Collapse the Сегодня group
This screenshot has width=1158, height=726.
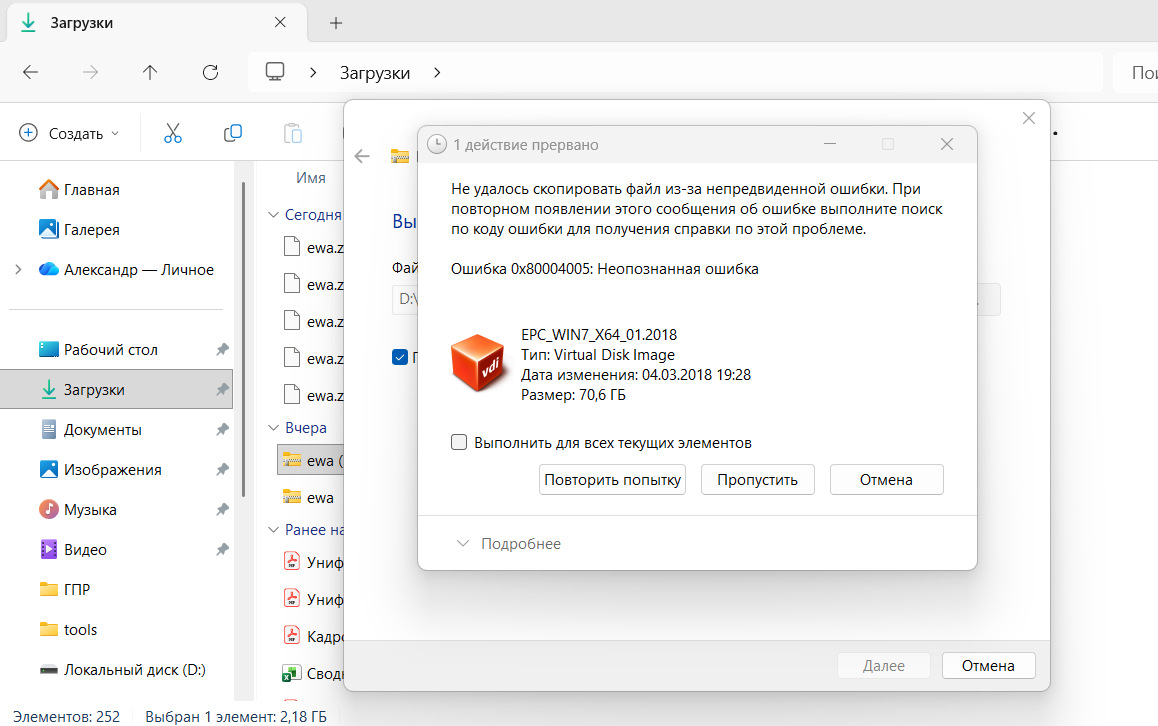pyautogui.click(x=273, y=215)
